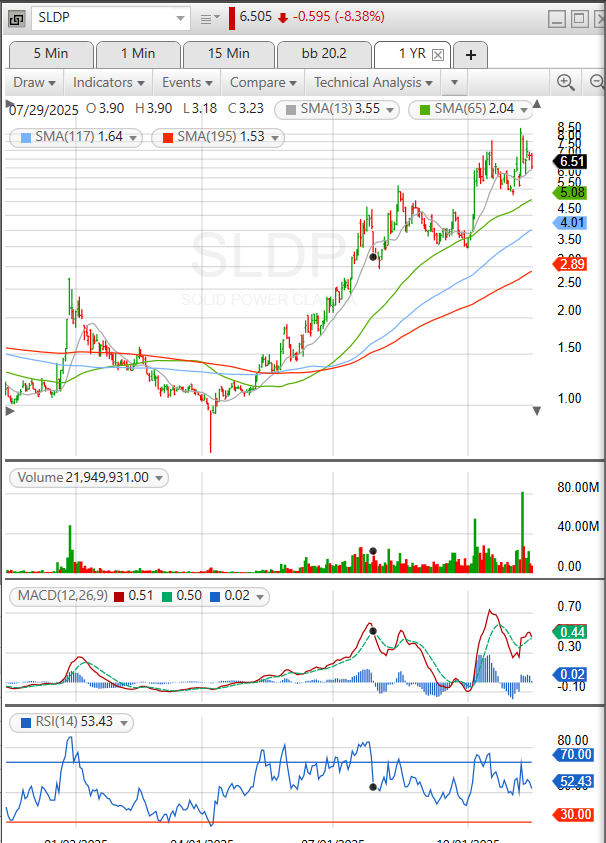This screenshot has height=843, width=606.
Task: Click the zoom out magnifier icon
Action: pos(597,82)
